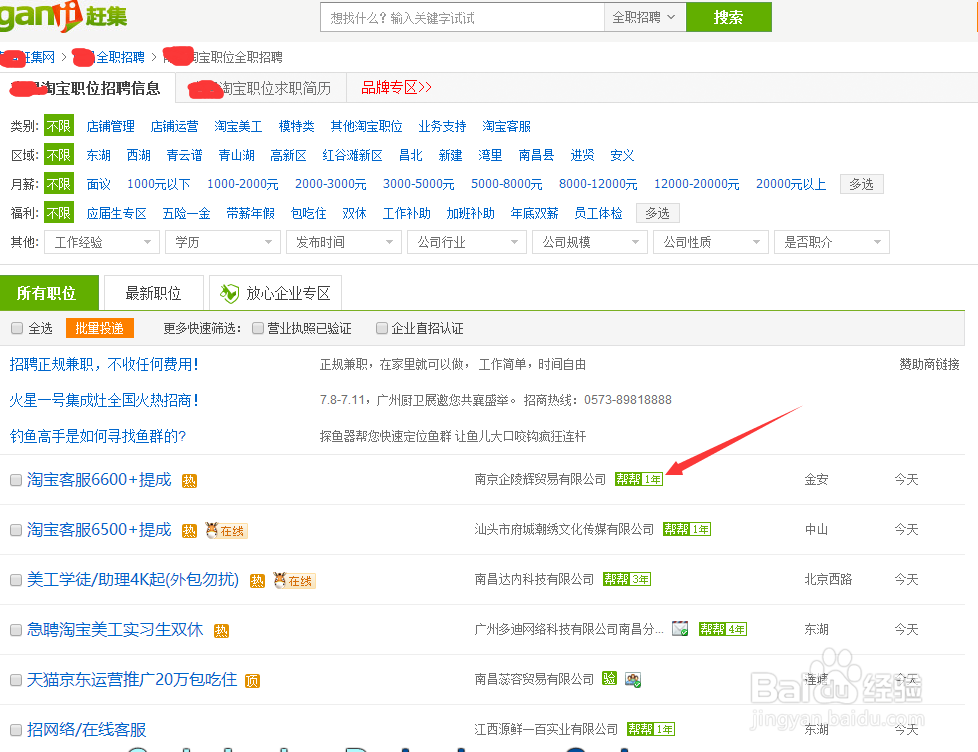Click the 帮帮1年 badge for 江西源鲜一百实业有限公司
This screenshot has height=752, width=978.
pyautogui.click(x=651, y=729)
